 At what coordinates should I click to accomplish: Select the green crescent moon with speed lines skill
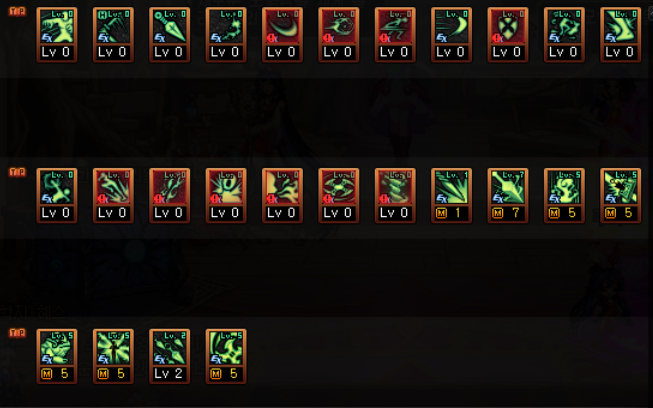coord(451,35)
